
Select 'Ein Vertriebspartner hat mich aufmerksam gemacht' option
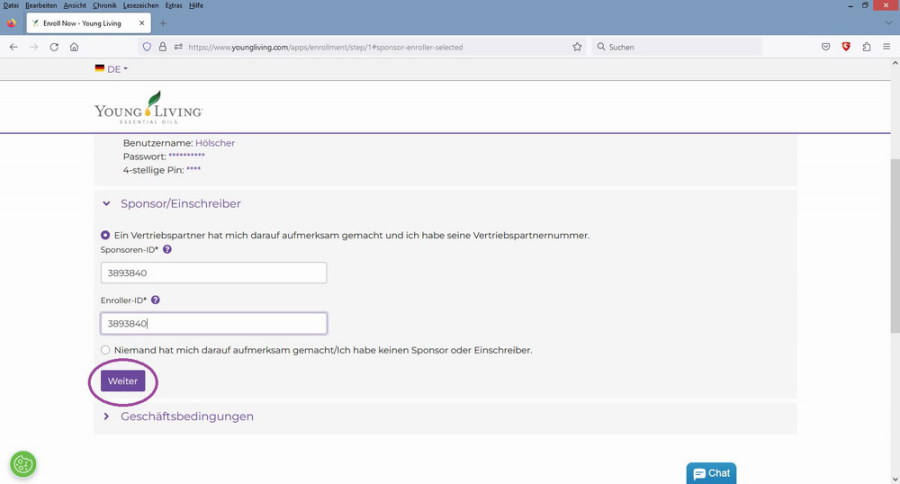pos(106,235)
